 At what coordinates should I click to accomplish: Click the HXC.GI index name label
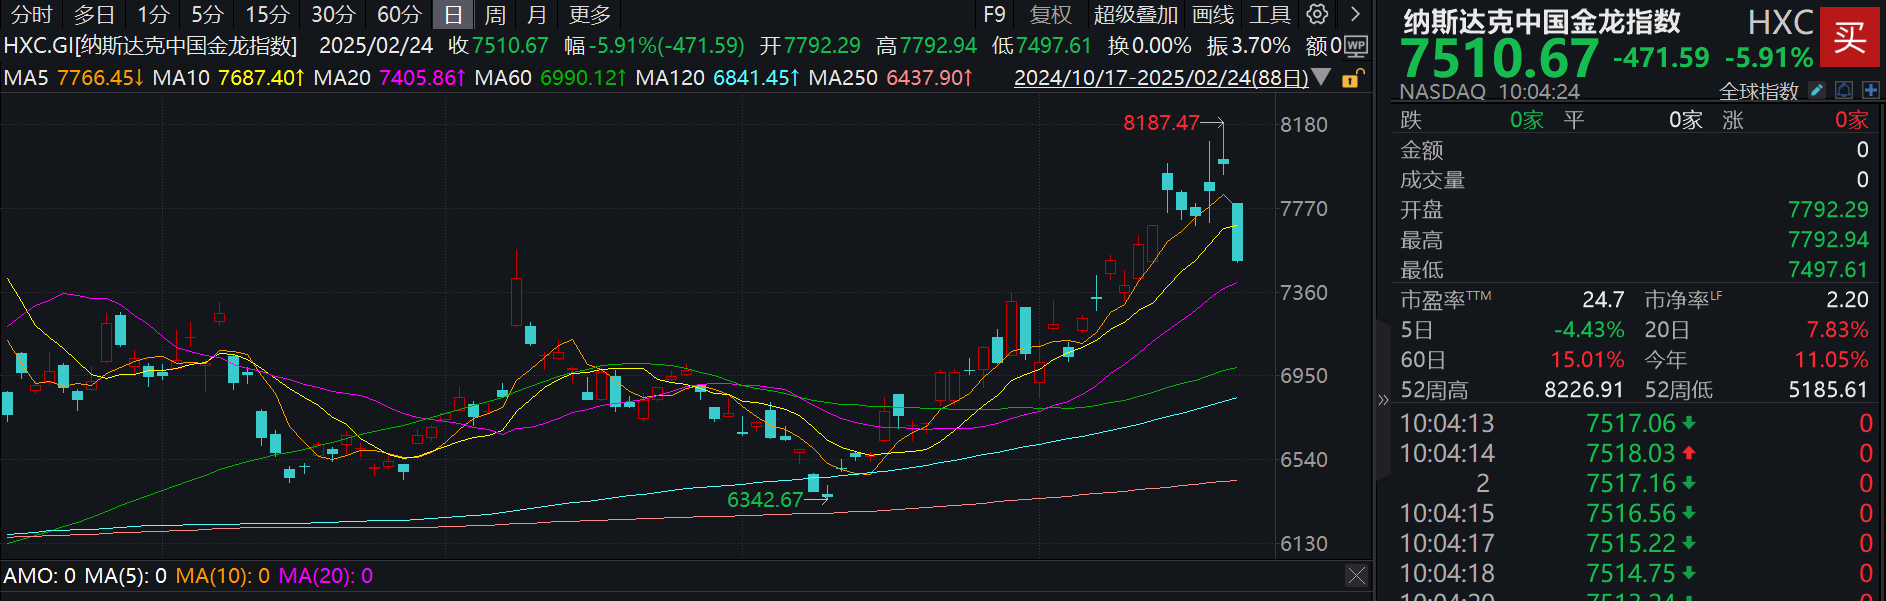150,45
